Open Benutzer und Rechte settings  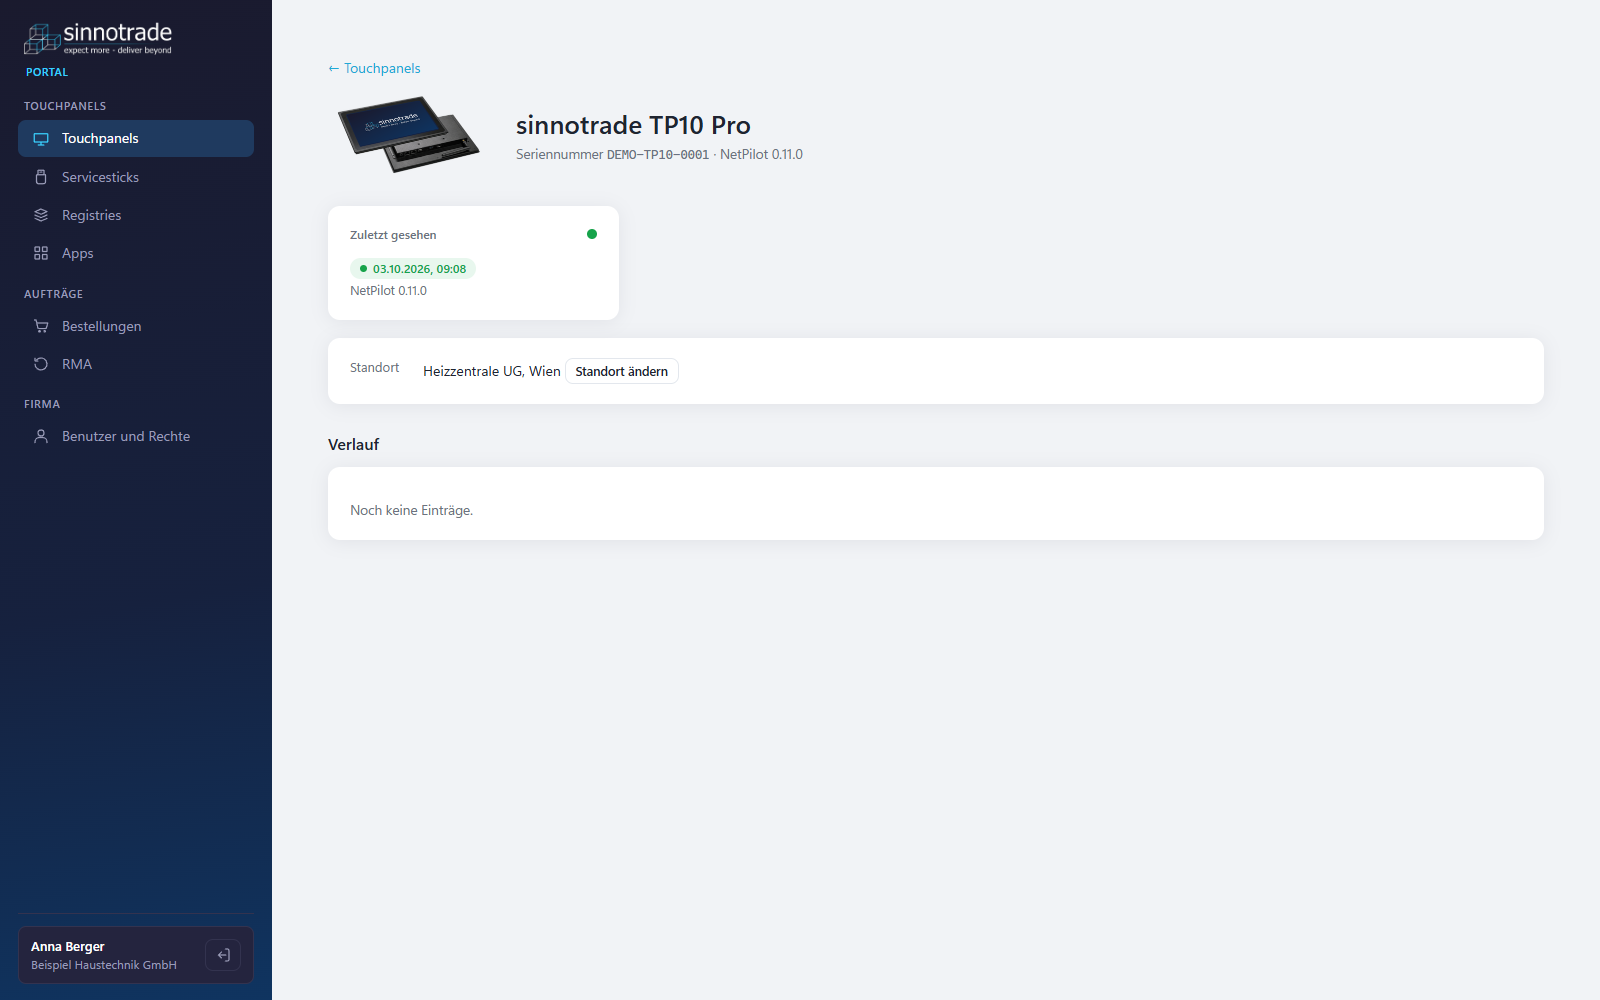click(x=136, y=436)
